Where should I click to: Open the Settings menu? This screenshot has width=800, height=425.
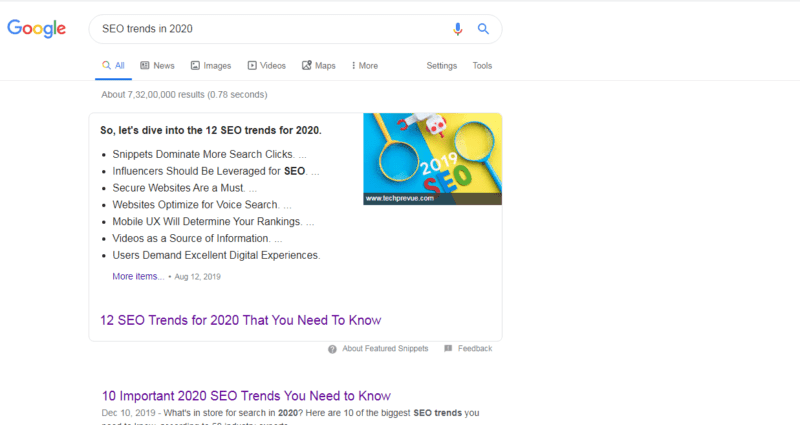(442, 66)
